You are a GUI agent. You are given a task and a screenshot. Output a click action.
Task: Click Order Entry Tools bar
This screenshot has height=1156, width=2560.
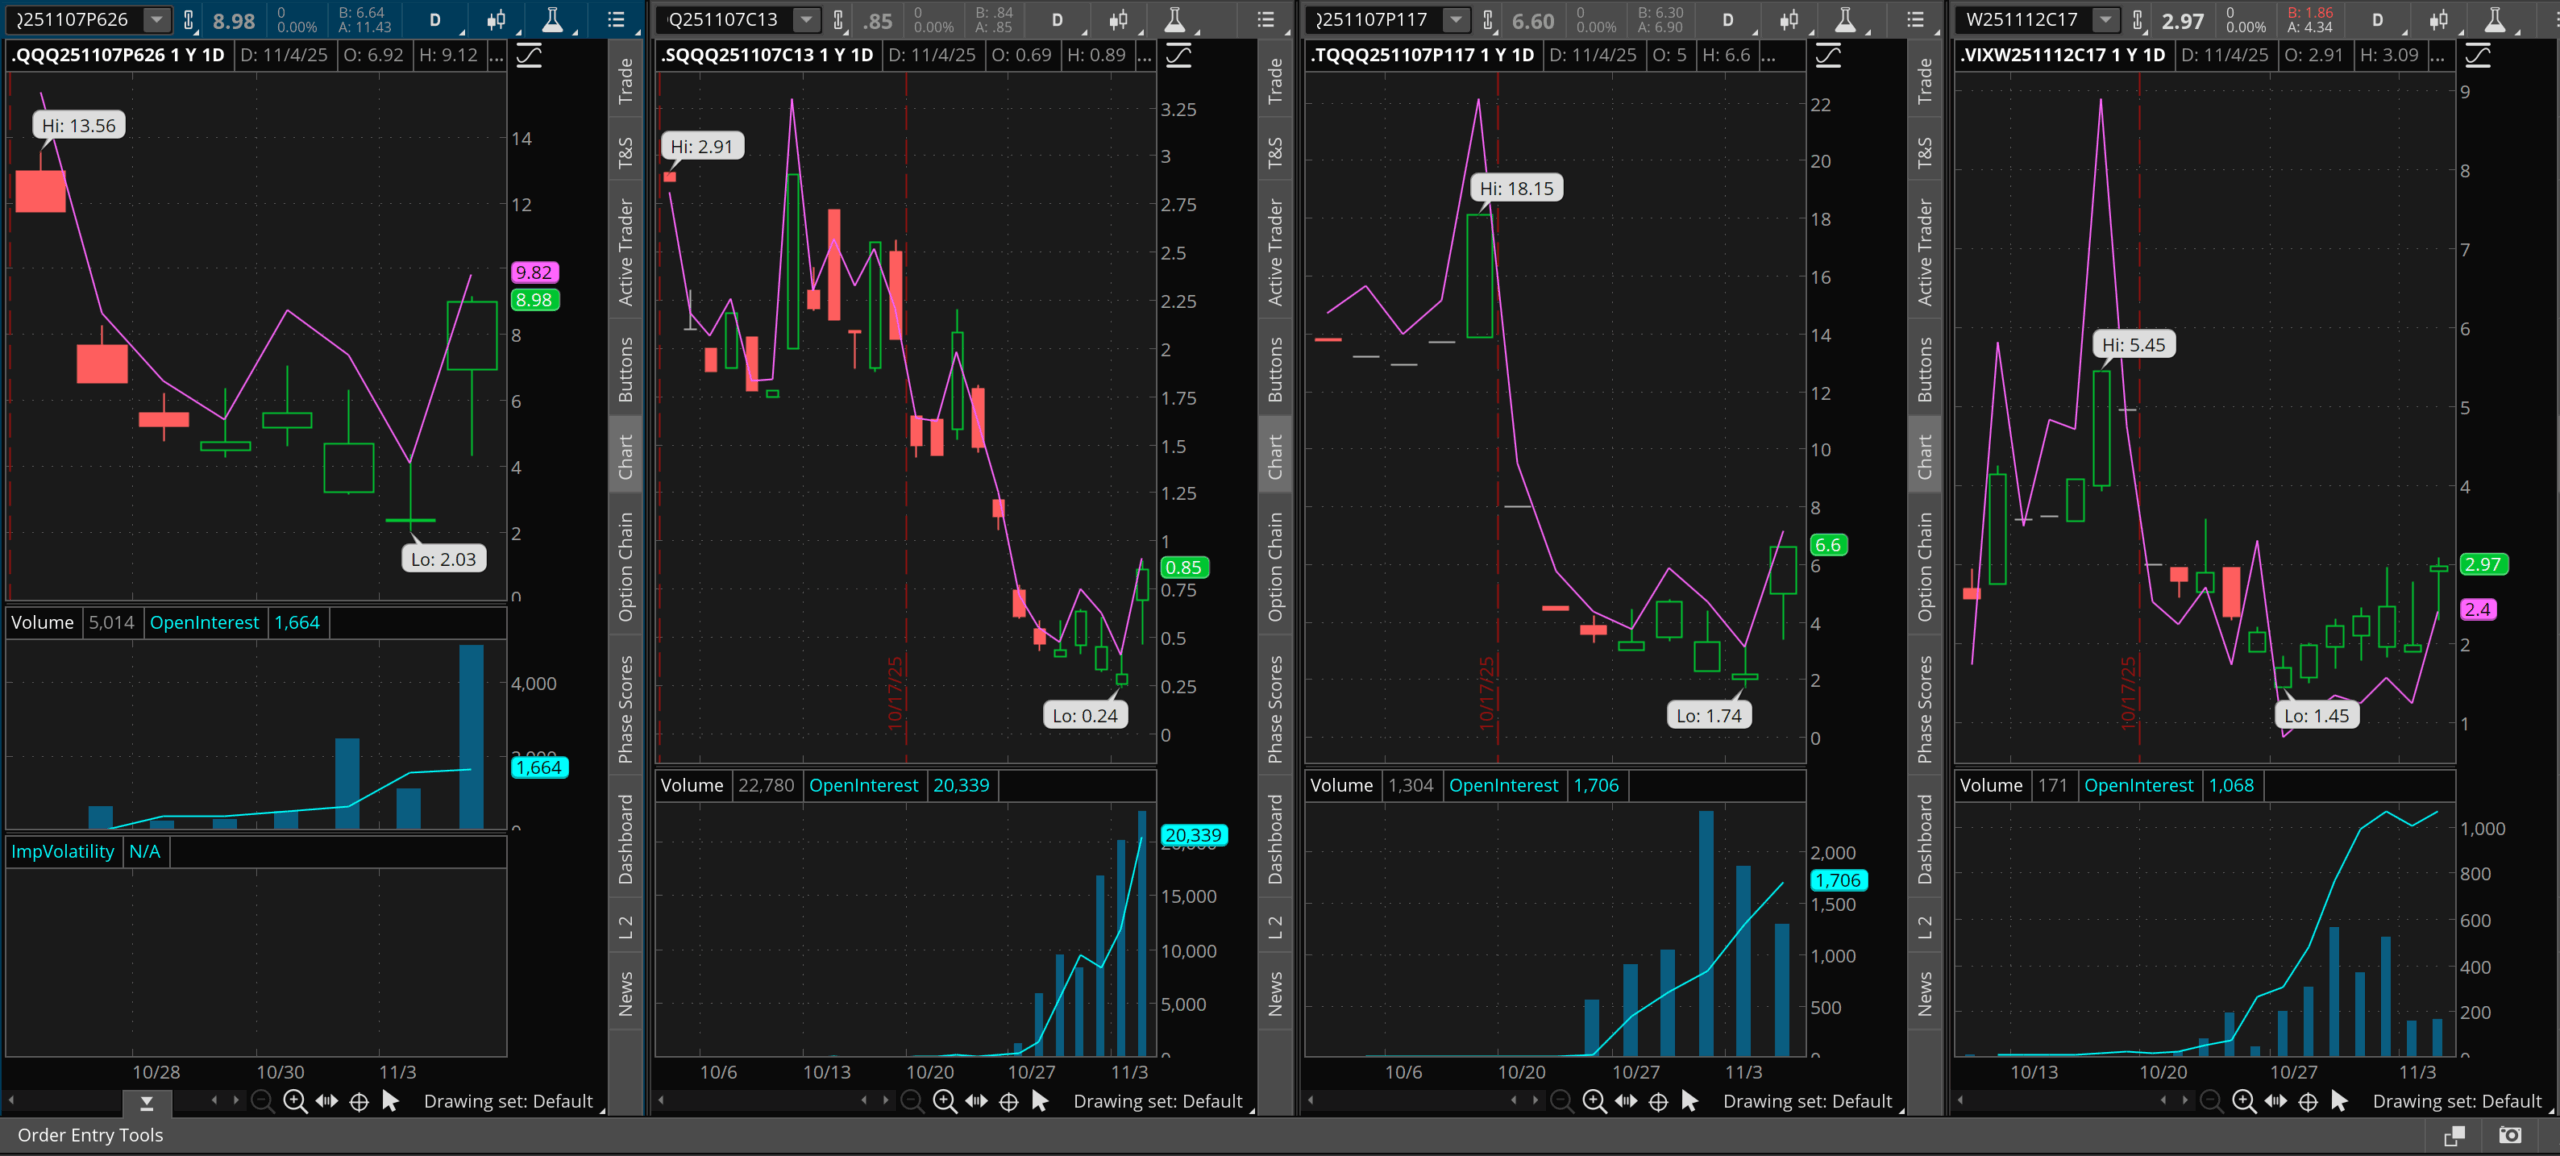90,1135
